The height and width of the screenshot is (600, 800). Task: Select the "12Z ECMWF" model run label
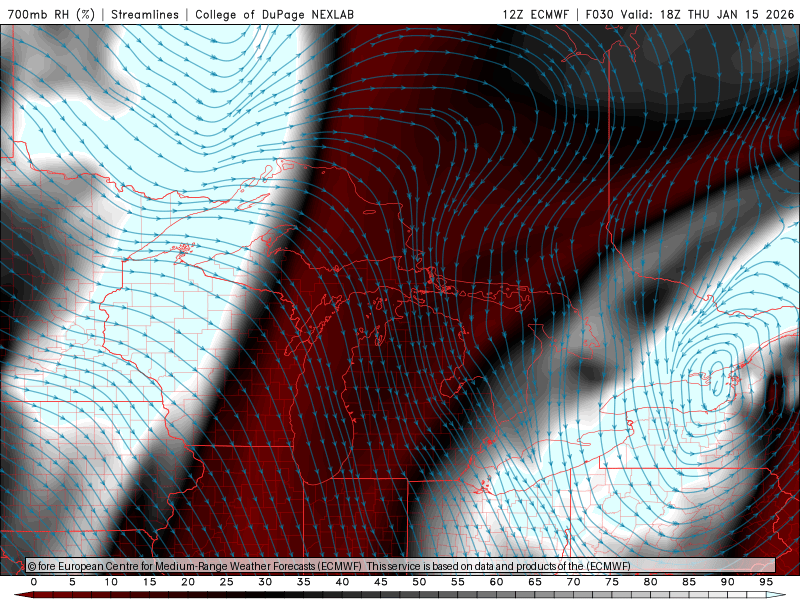pos(535,14)
